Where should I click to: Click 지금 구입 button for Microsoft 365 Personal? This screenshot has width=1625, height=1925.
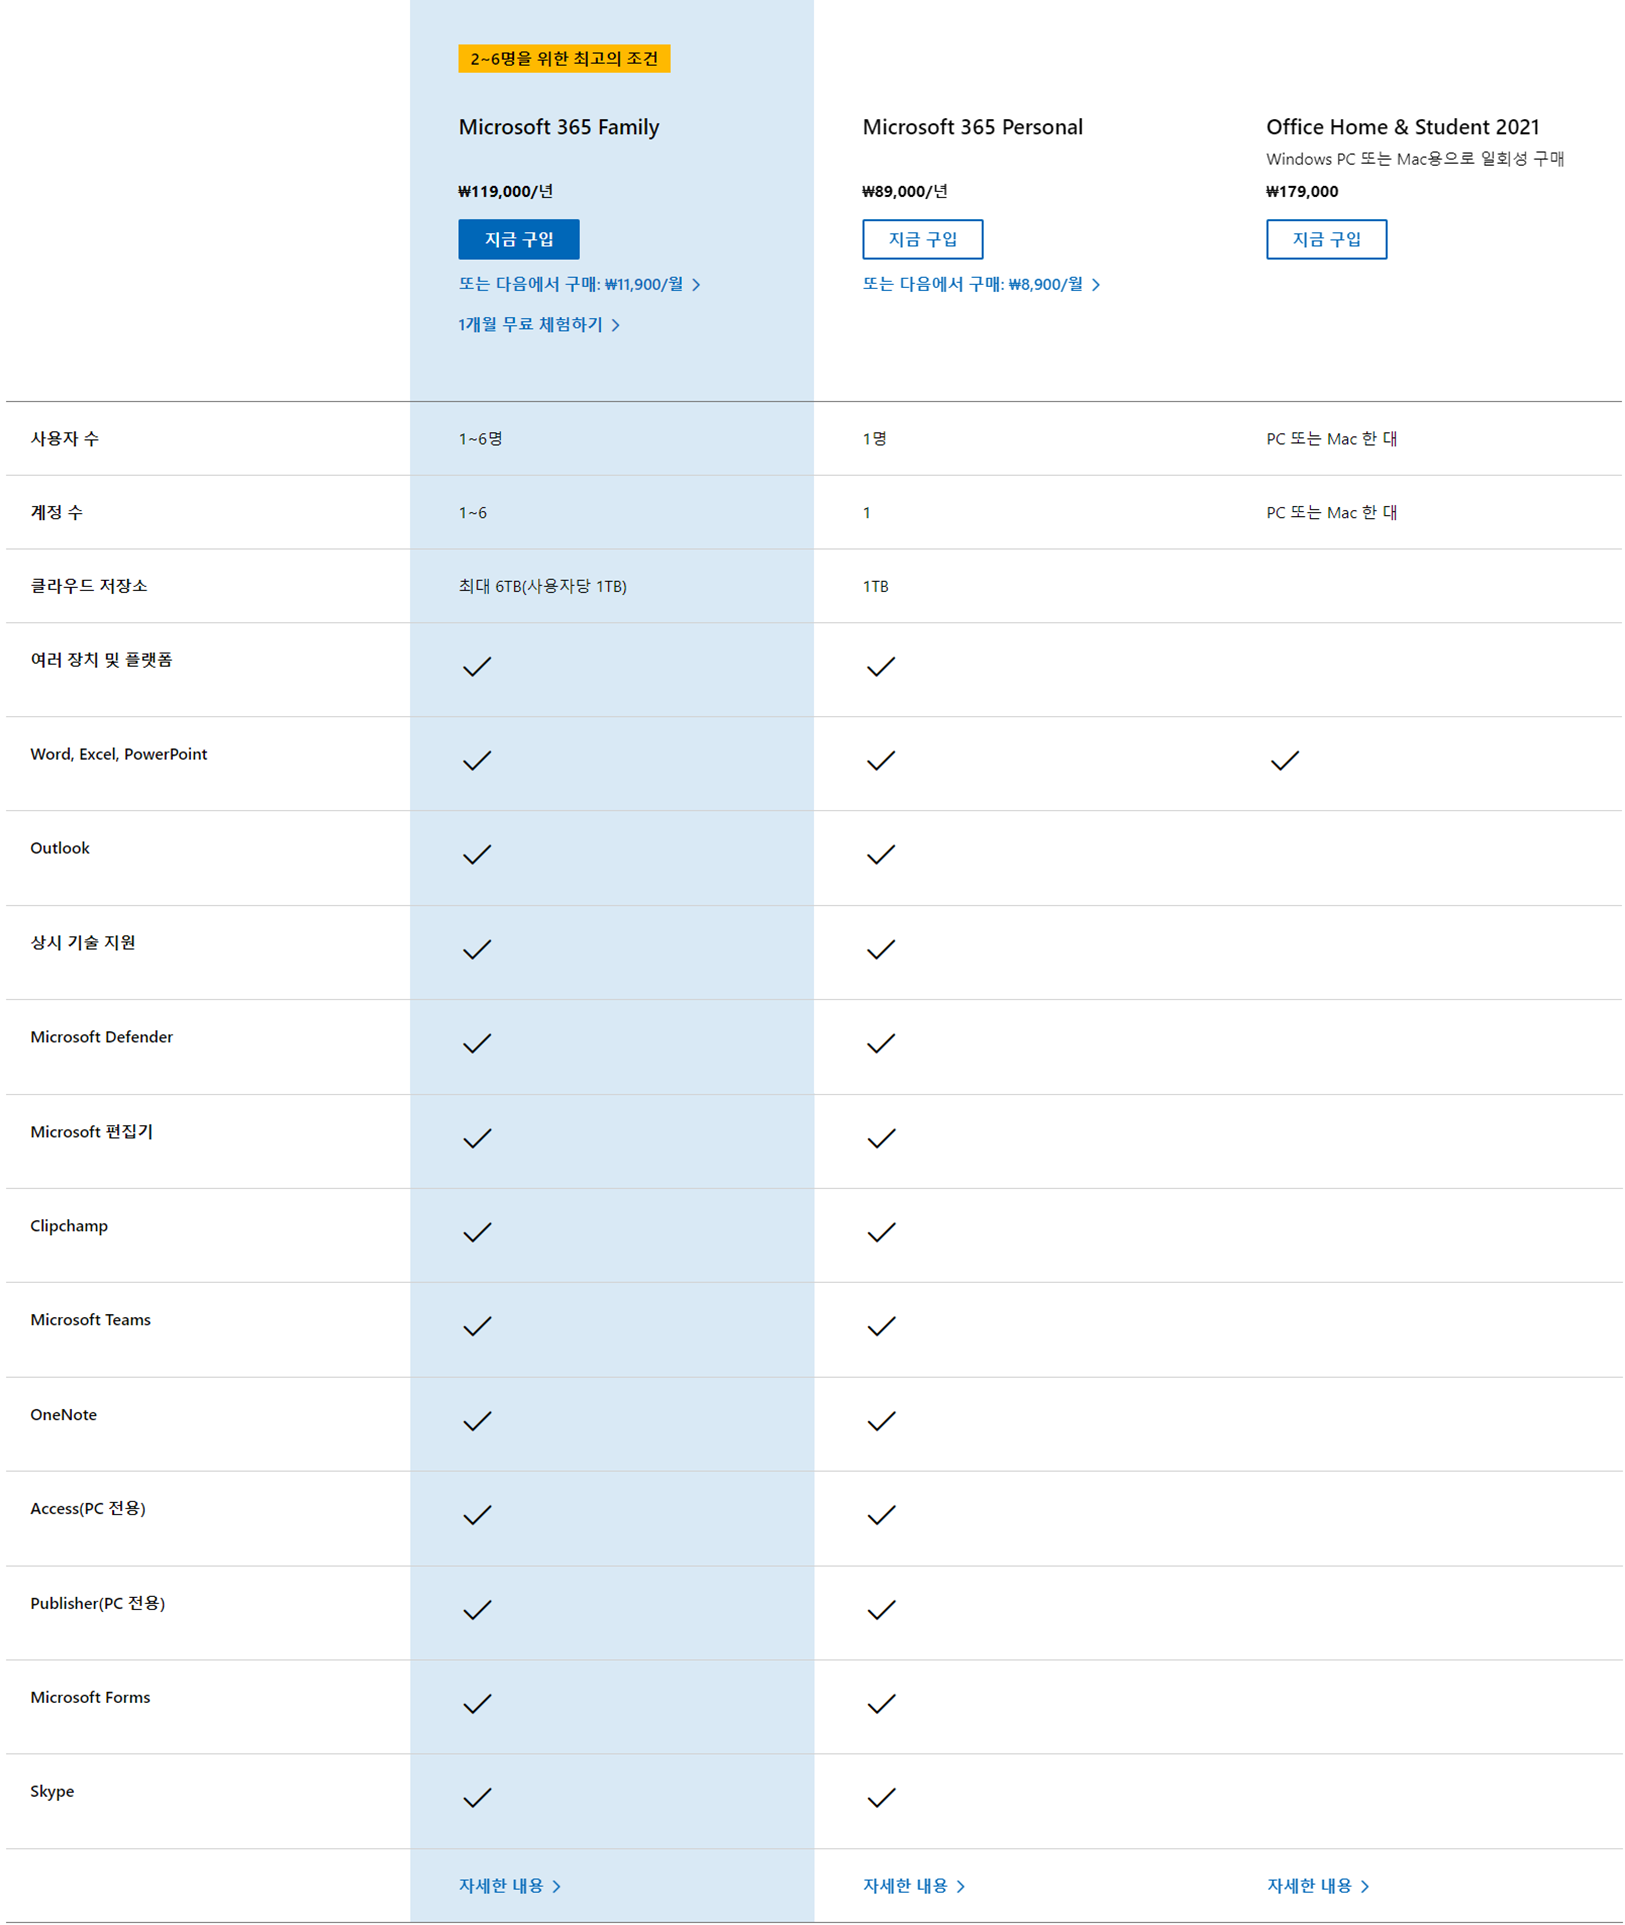[922, 239]
